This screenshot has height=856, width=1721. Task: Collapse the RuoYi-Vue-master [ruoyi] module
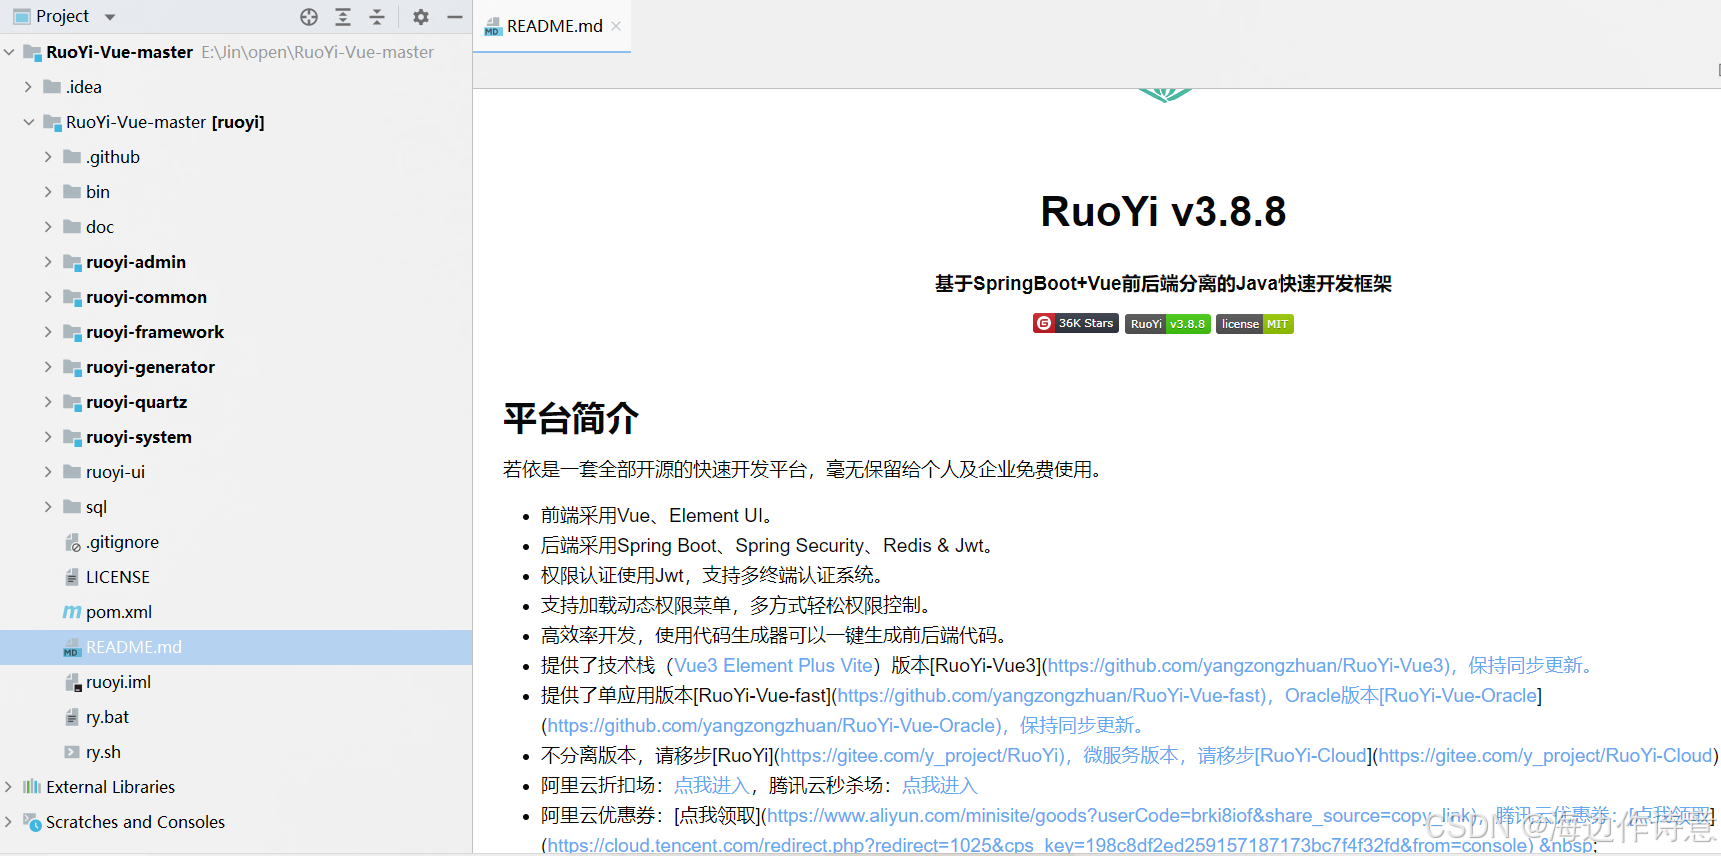tap(28, 122)
